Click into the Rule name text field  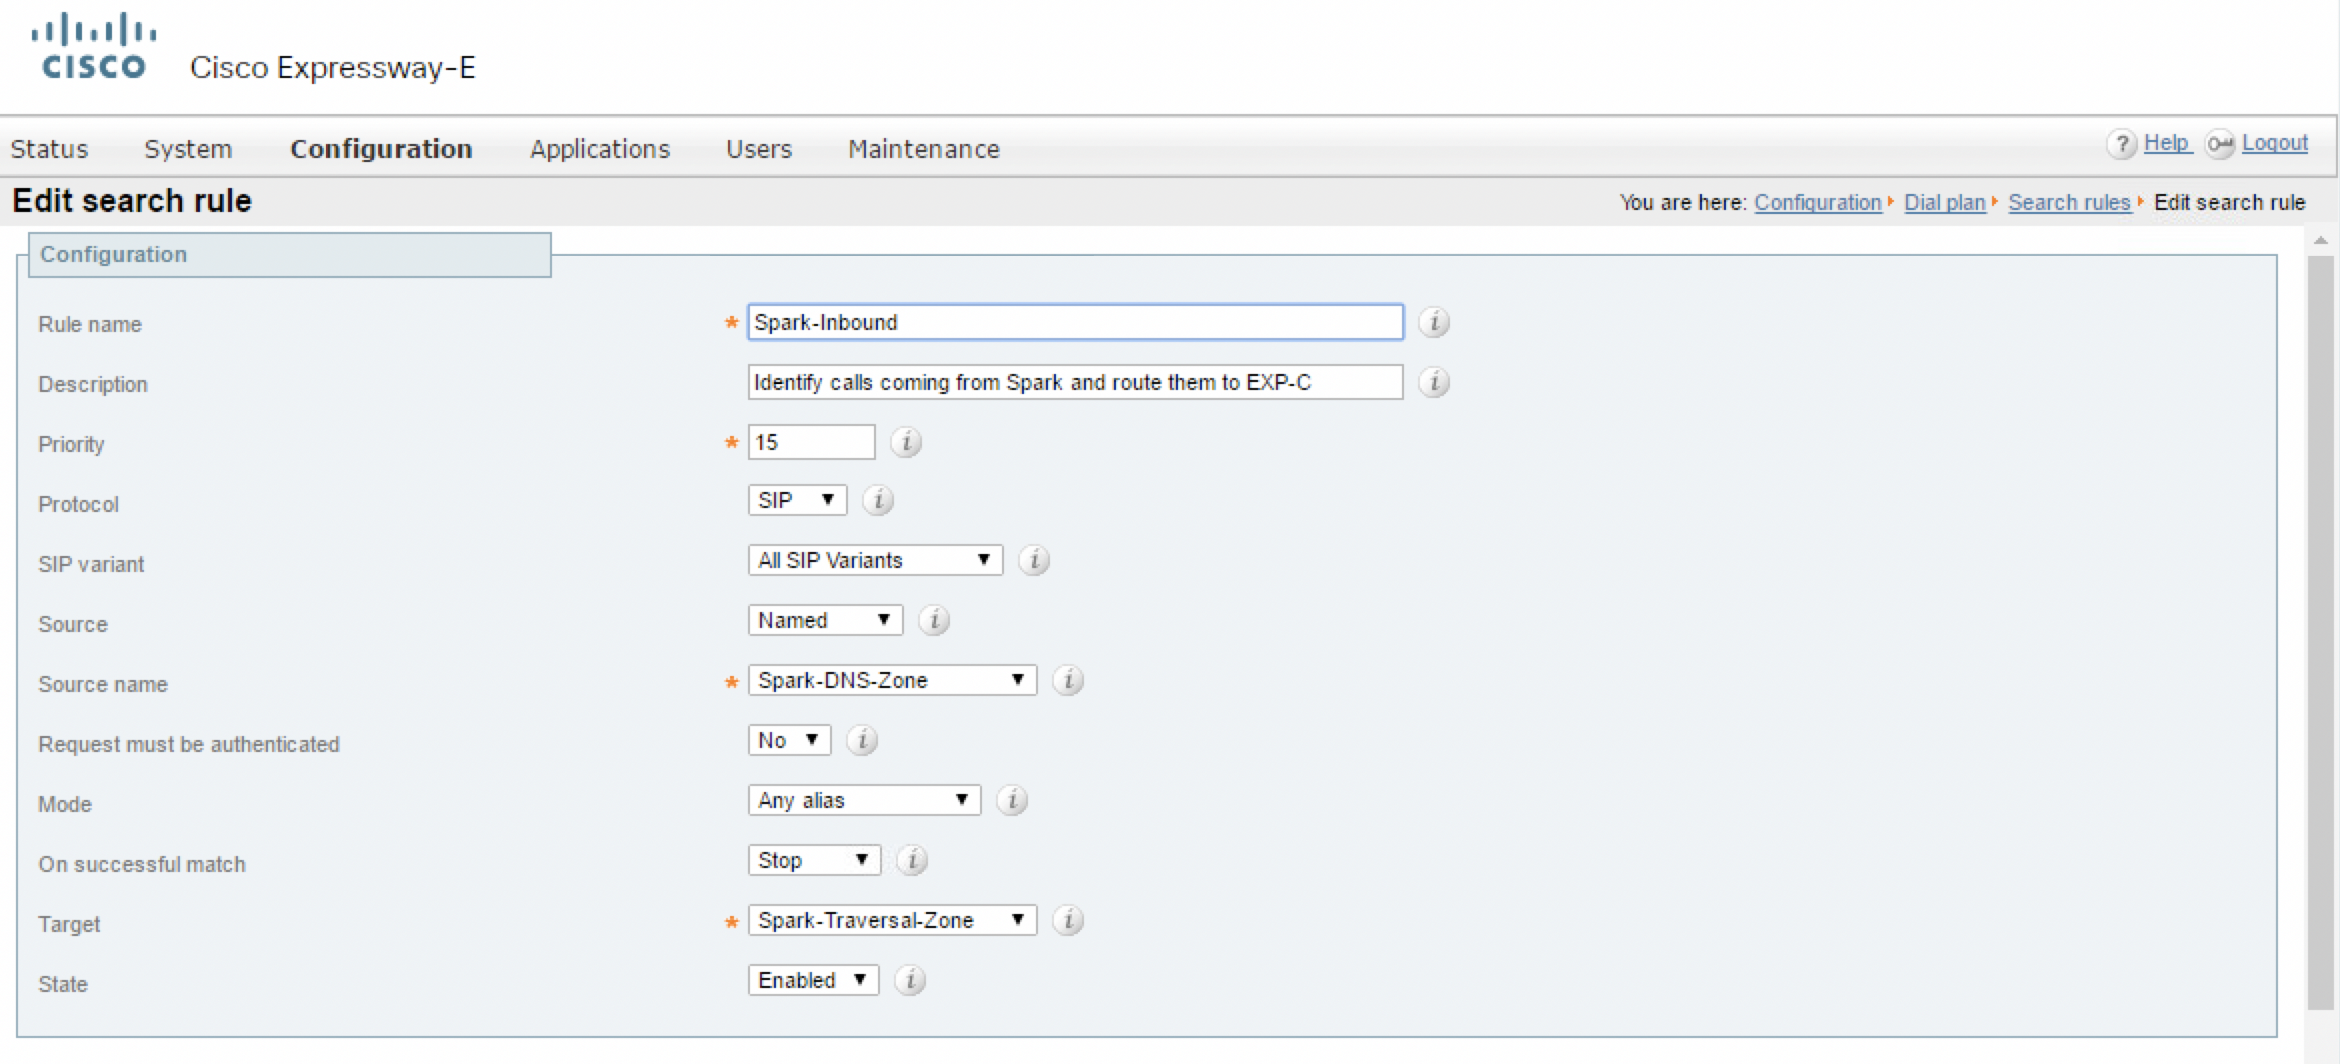tap(1075, 323)
